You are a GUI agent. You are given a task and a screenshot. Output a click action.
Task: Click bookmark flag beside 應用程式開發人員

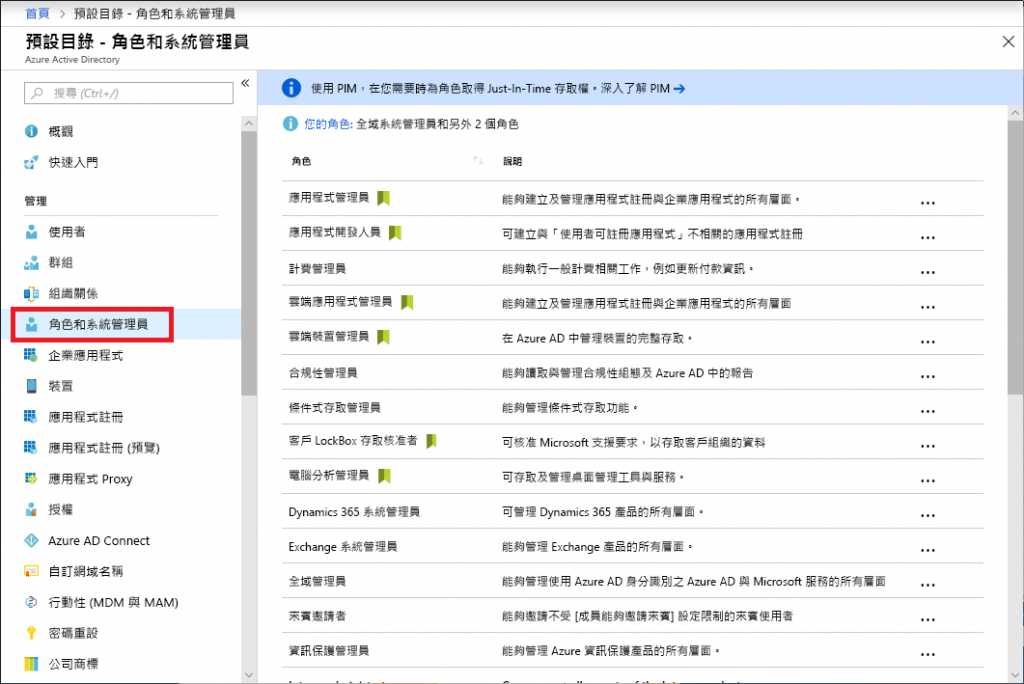(x=395, y=233)
